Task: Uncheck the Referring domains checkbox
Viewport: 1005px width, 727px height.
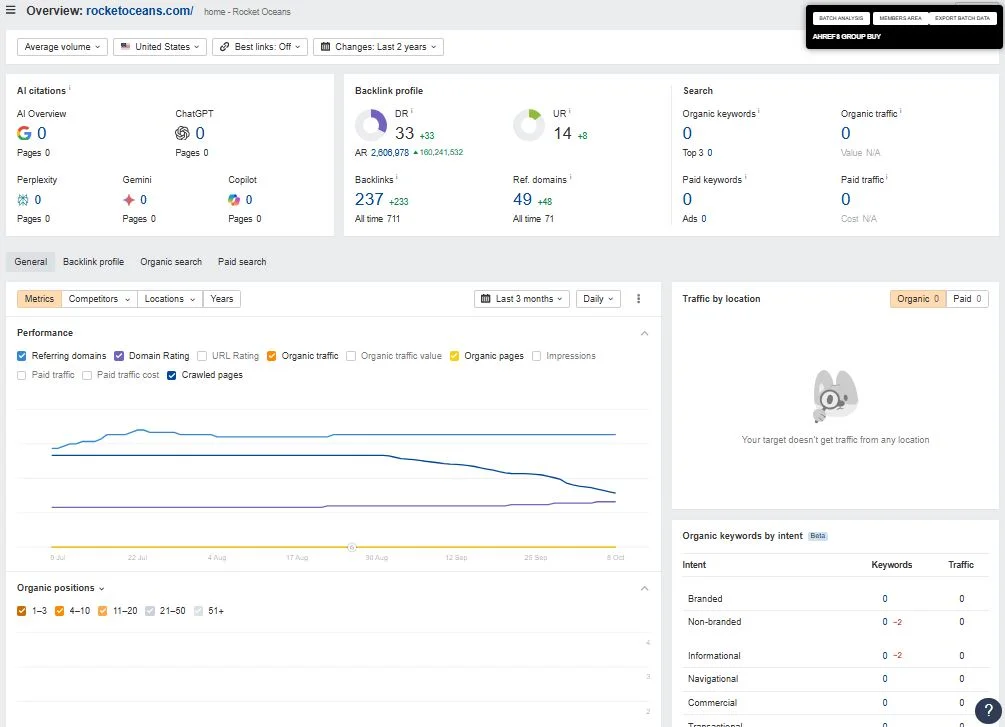Action: pyautogui.click(x=22, y=356)
